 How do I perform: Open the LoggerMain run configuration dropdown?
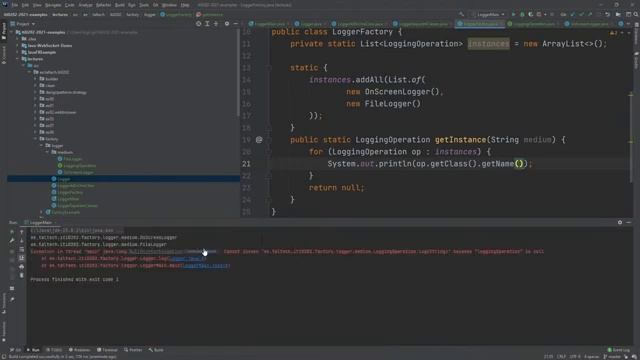pyautogui.click(x=488, y=14)
